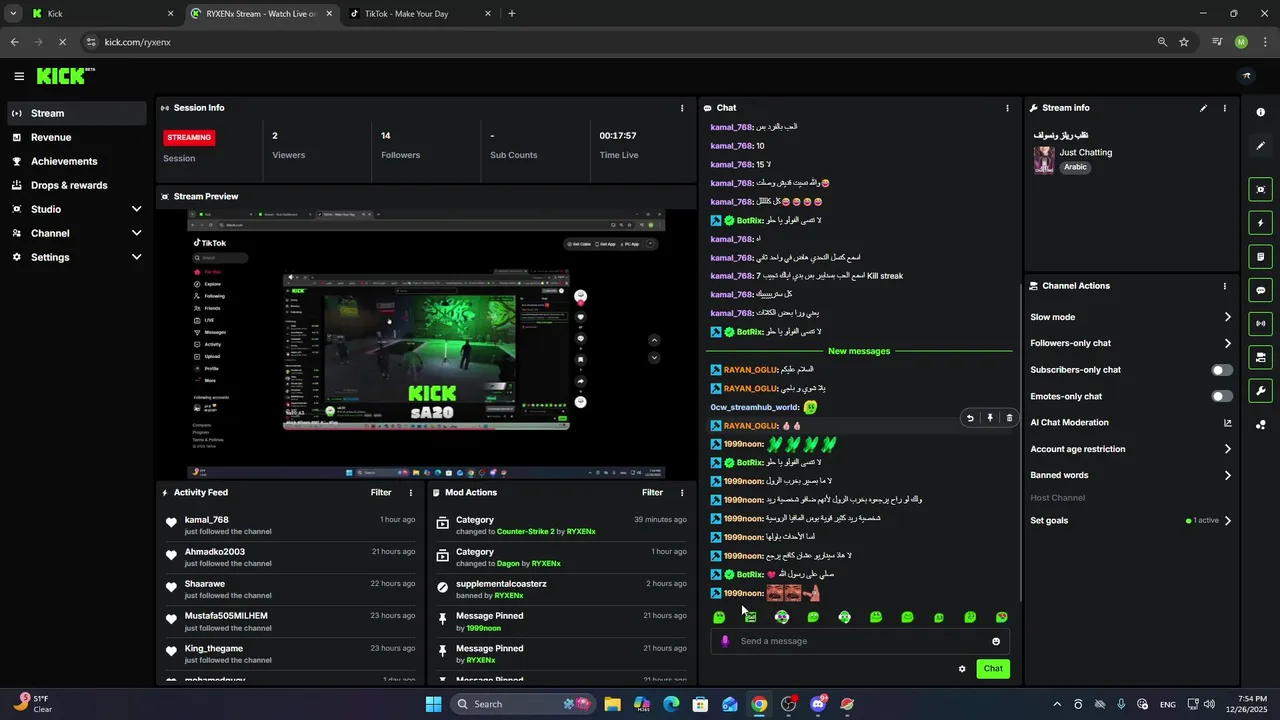Viewport: 1280px width, 720px height.
Task: Delete the hovered RAYAN_OGLU chat message
Action: point(1009,418)
